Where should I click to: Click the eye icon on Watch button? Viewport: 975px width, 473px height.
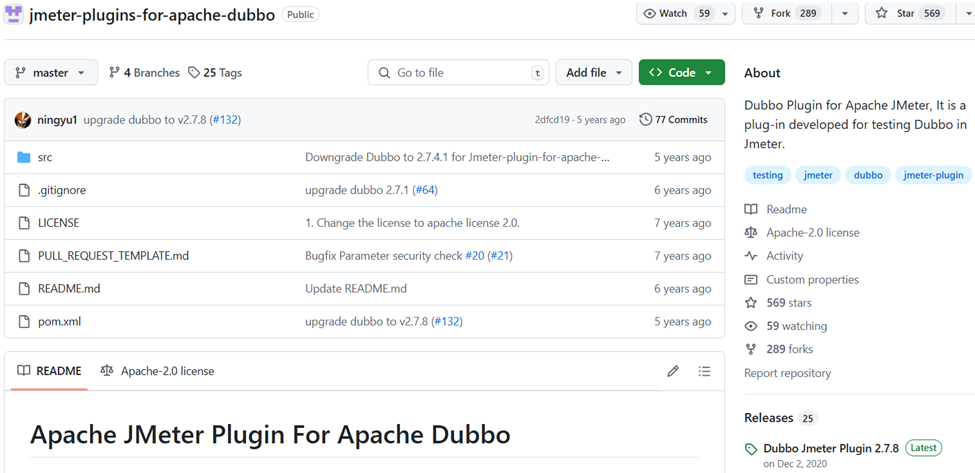[x=650, y=14]
